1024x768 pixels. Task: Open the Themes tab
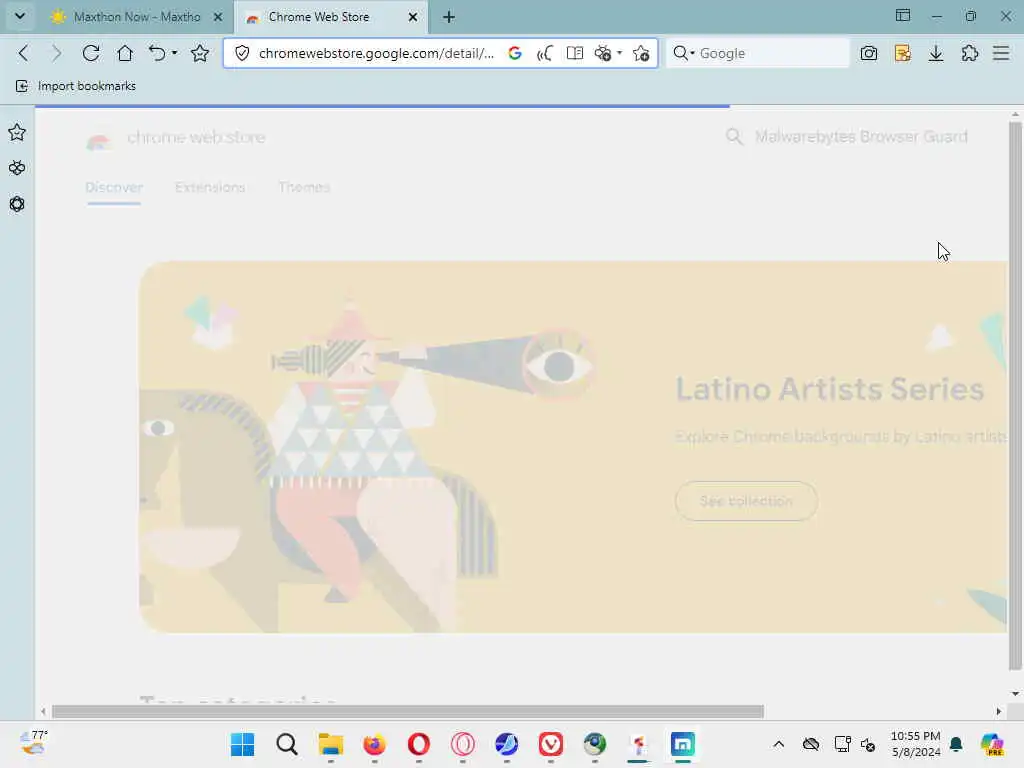(x=304, y=187)
